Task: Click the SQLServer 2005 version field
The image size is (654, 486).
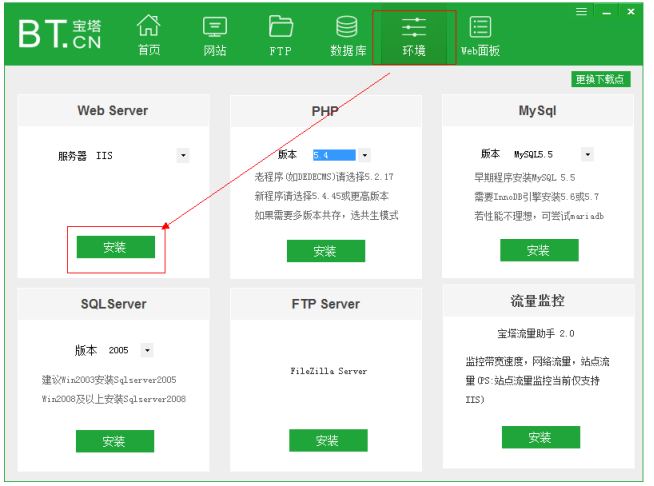Action: (x=123, y=350)
